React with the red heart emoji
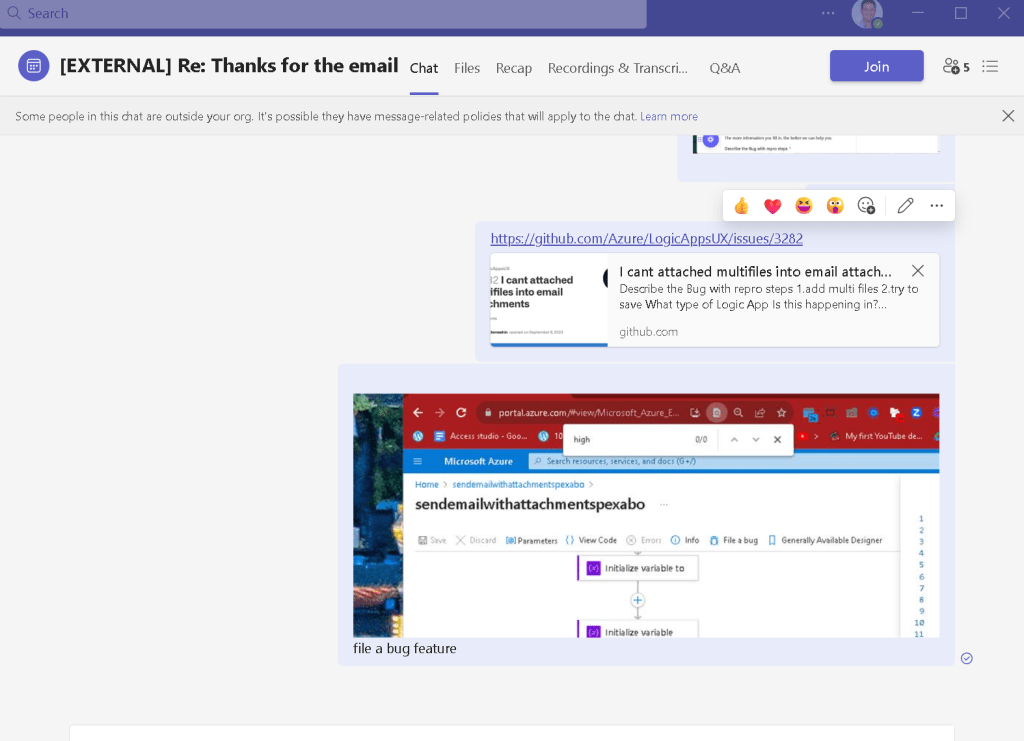This screenshot has height=741, width=1024. pyautogui.click(x=773, y=206)
